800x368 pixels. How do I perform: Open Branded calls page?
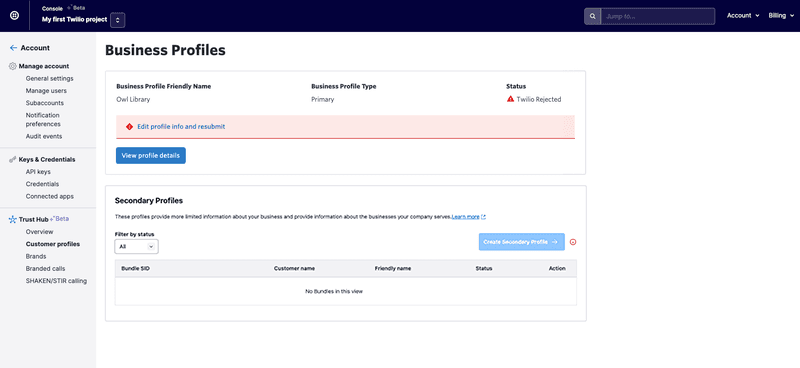[45, 268]
